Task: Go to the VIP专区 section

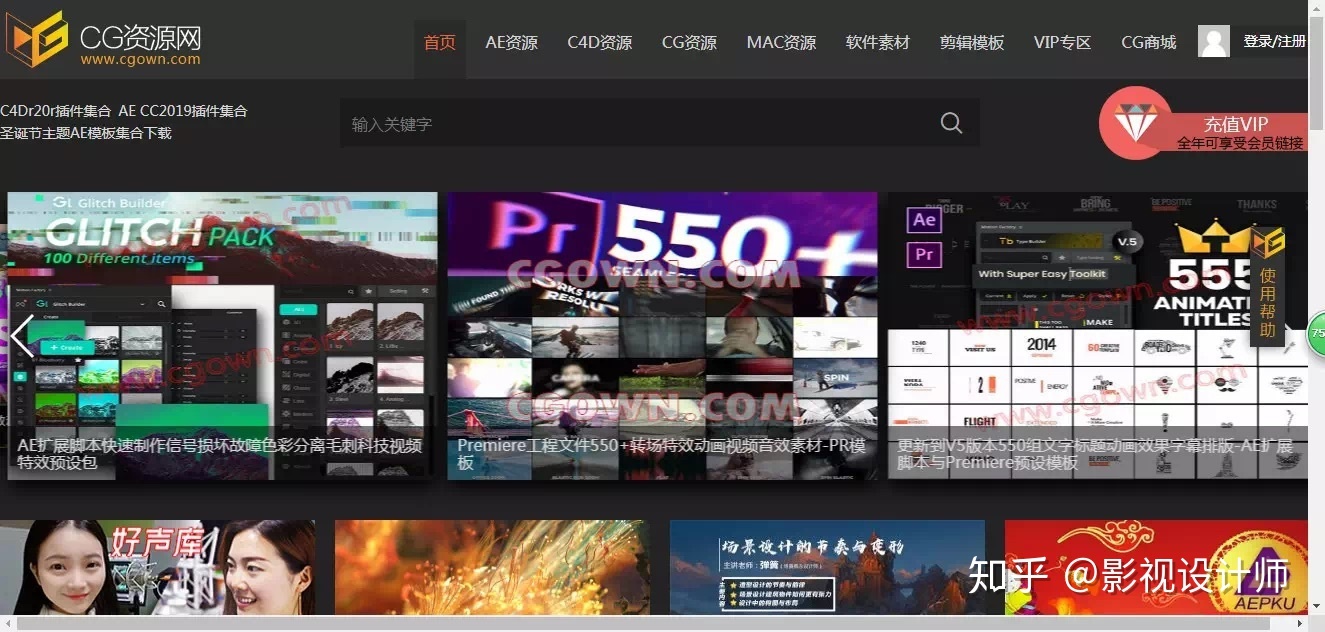Action: pos(1062,42)
